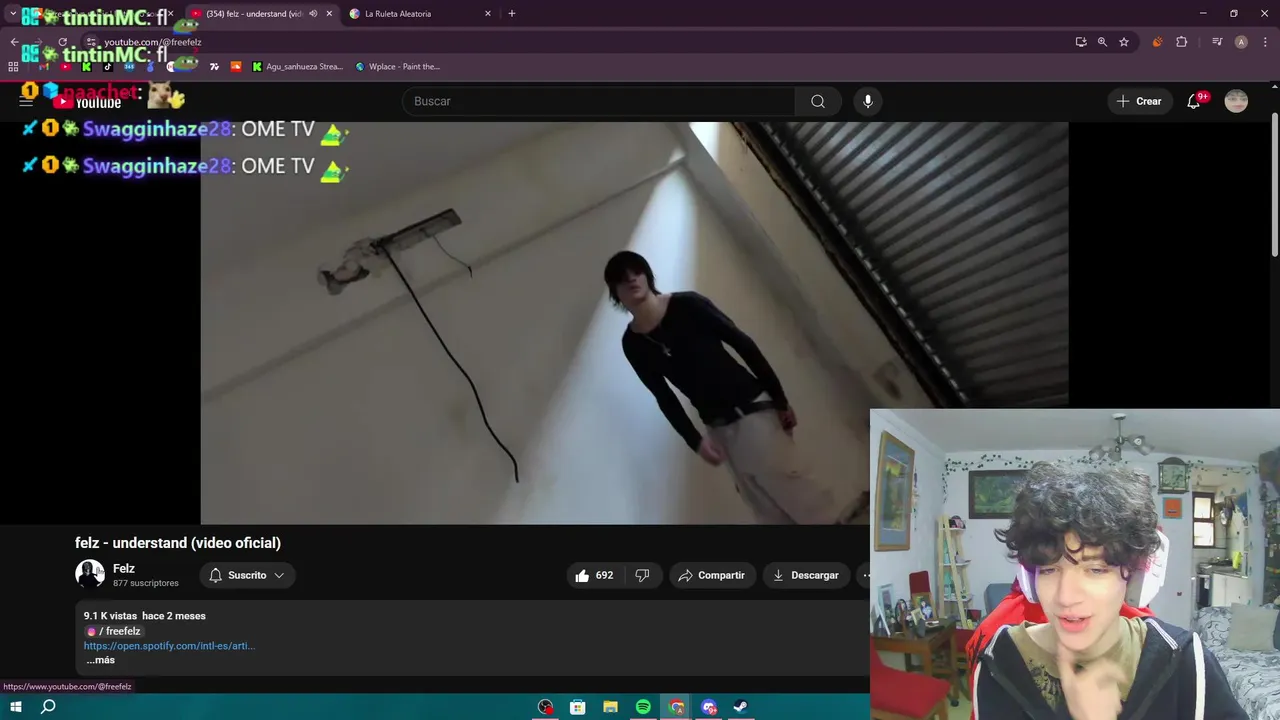Click the video title 'felz - understand (video oficial)'
The width and height of the screenshot is (1280, 720).
tap(178, 543)
